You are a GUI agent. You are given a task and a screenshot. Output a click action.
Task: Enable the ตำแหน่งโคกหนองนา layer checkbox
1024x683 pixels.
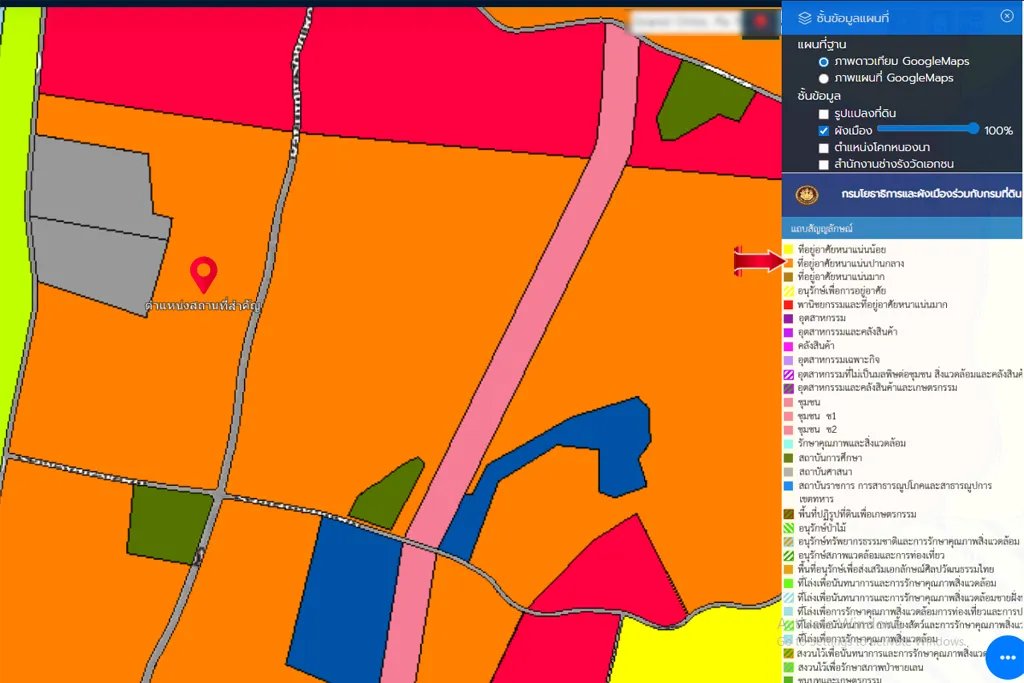coord(824,148)
